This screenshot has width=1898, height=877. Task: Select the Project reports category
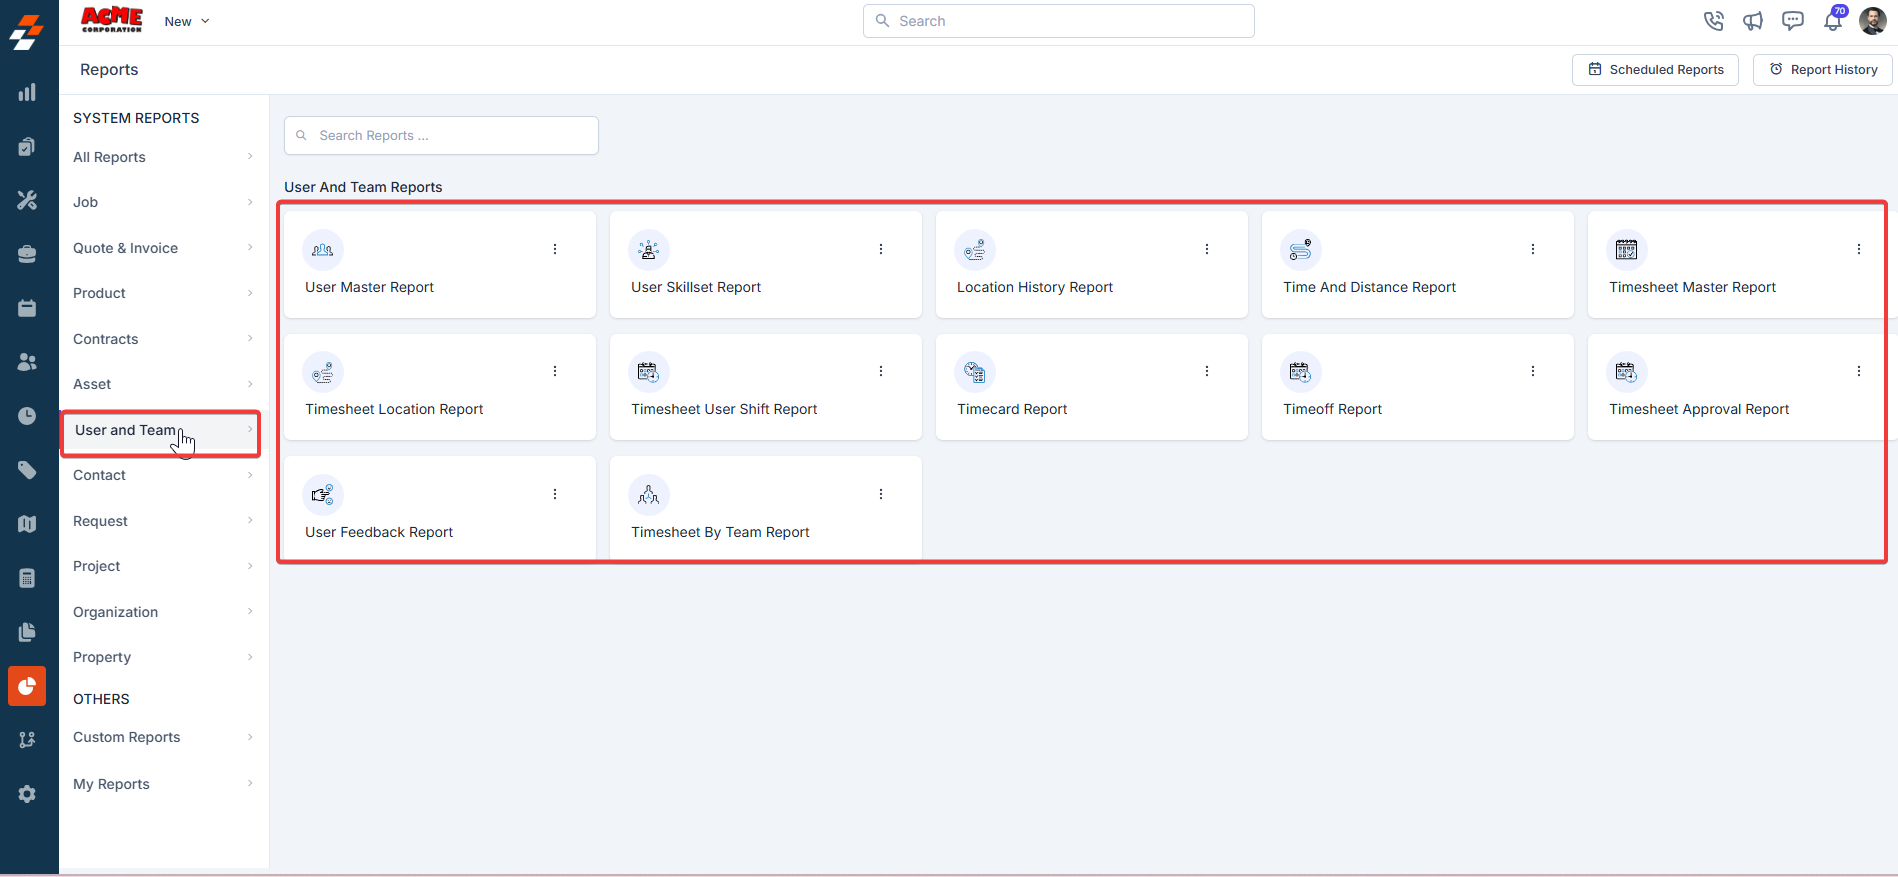(x=163, y=566)
